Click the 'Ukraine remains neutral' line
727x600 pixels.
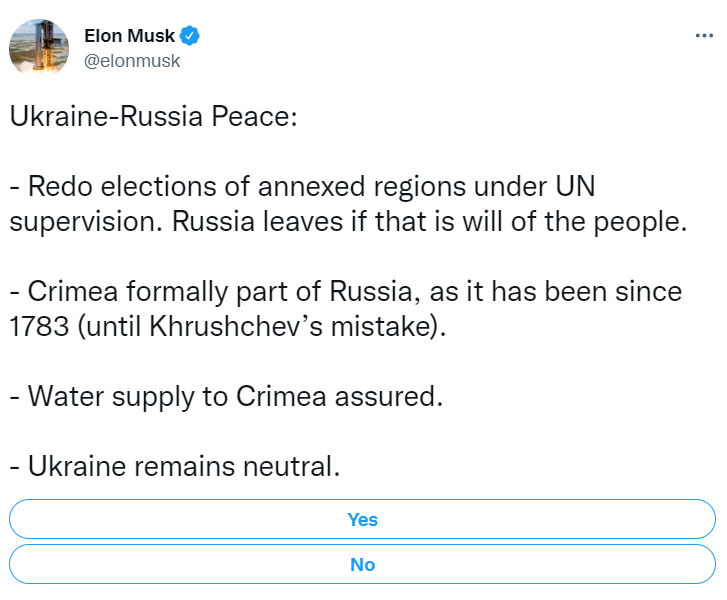175,466
